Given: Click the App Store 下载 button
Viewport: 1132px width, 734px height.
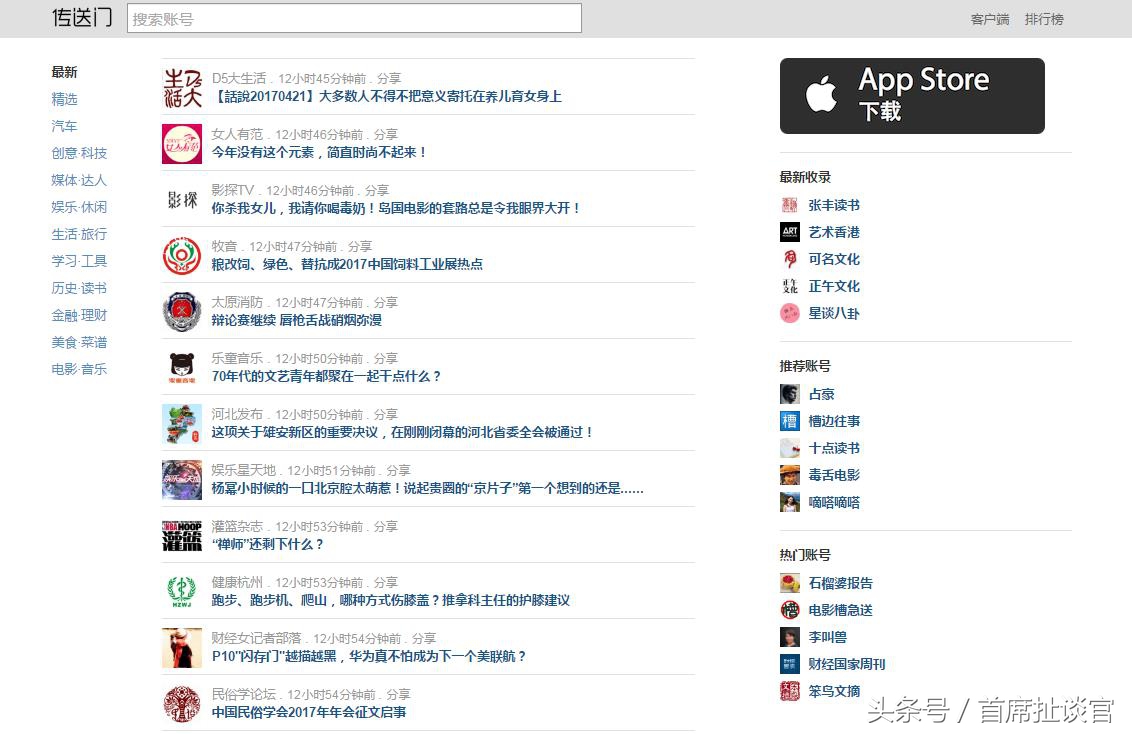Looking at the screenshot, I should tap(911, 95).
